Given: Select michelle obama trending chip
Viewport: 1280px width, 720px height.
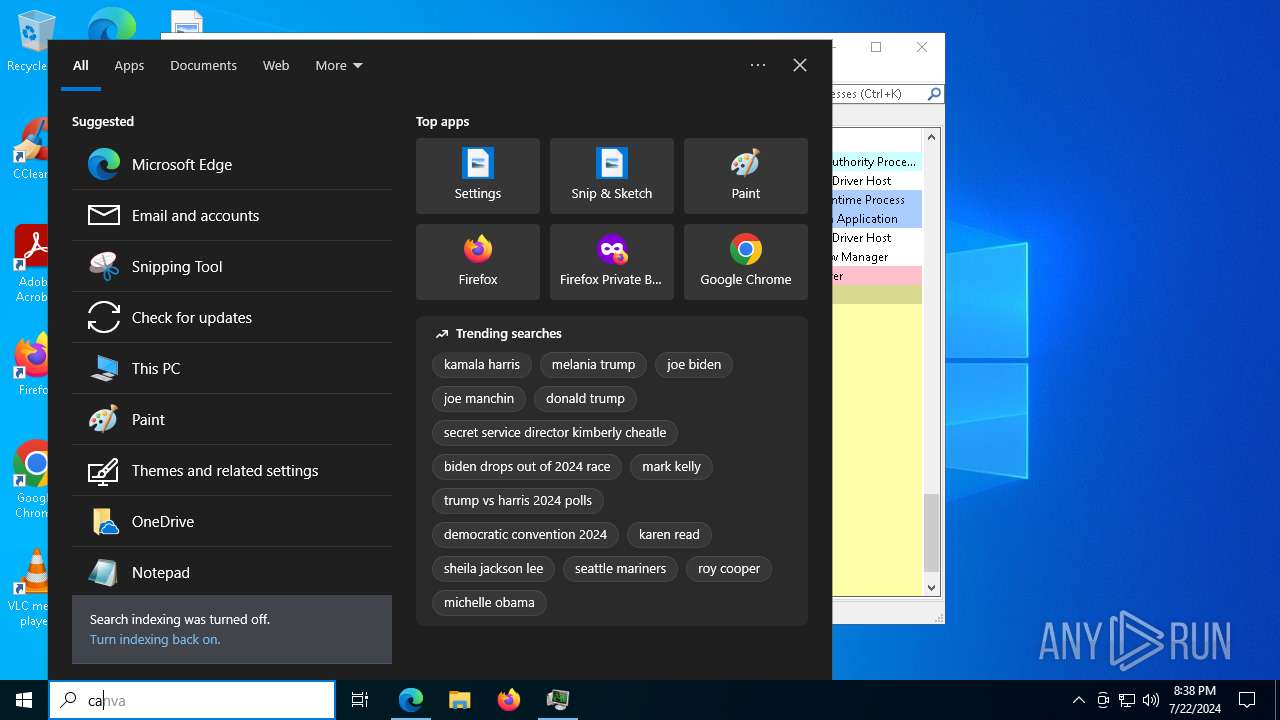Looking at the screenshot, I should [x=489, y=603].
